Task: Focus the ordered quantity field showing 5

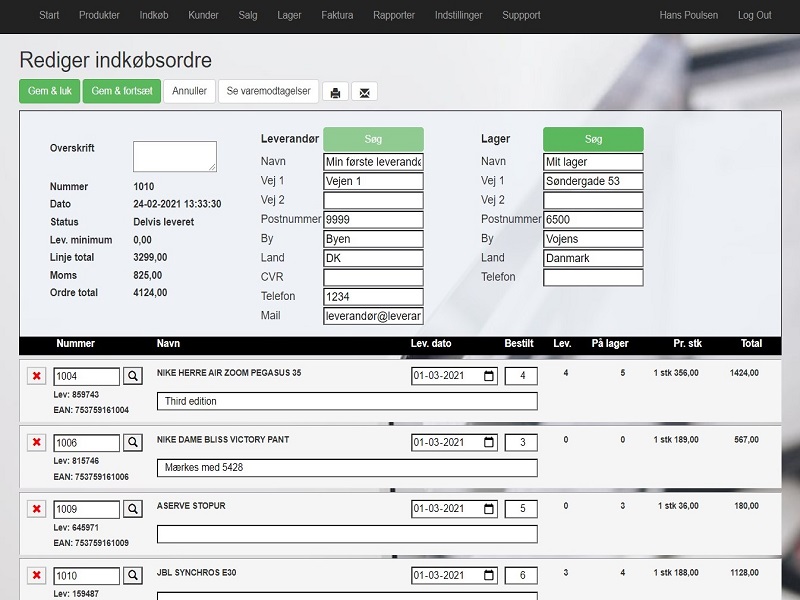Action: (x=521, y=509)
